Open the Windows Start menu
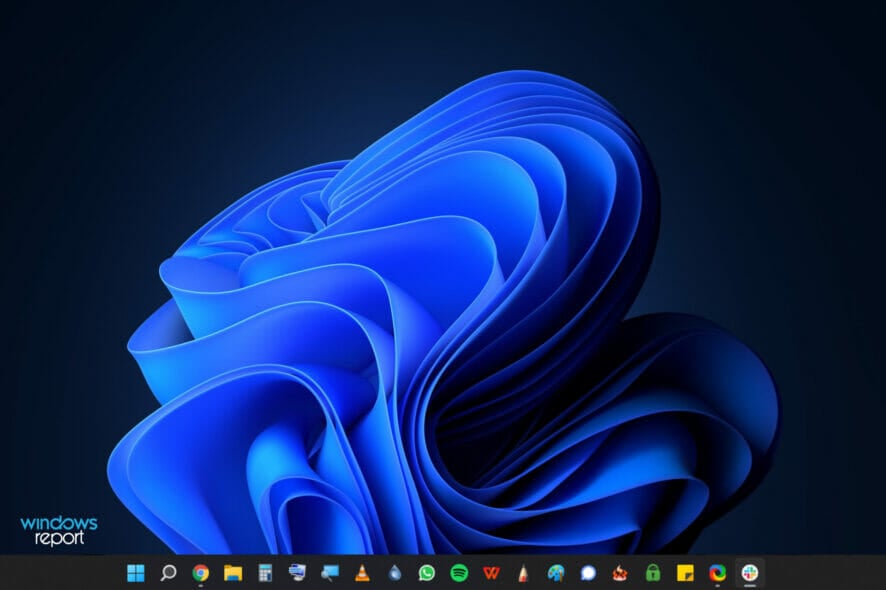This screenshot has width=886, height=590. pyautogui.click(x=136, y=572)
